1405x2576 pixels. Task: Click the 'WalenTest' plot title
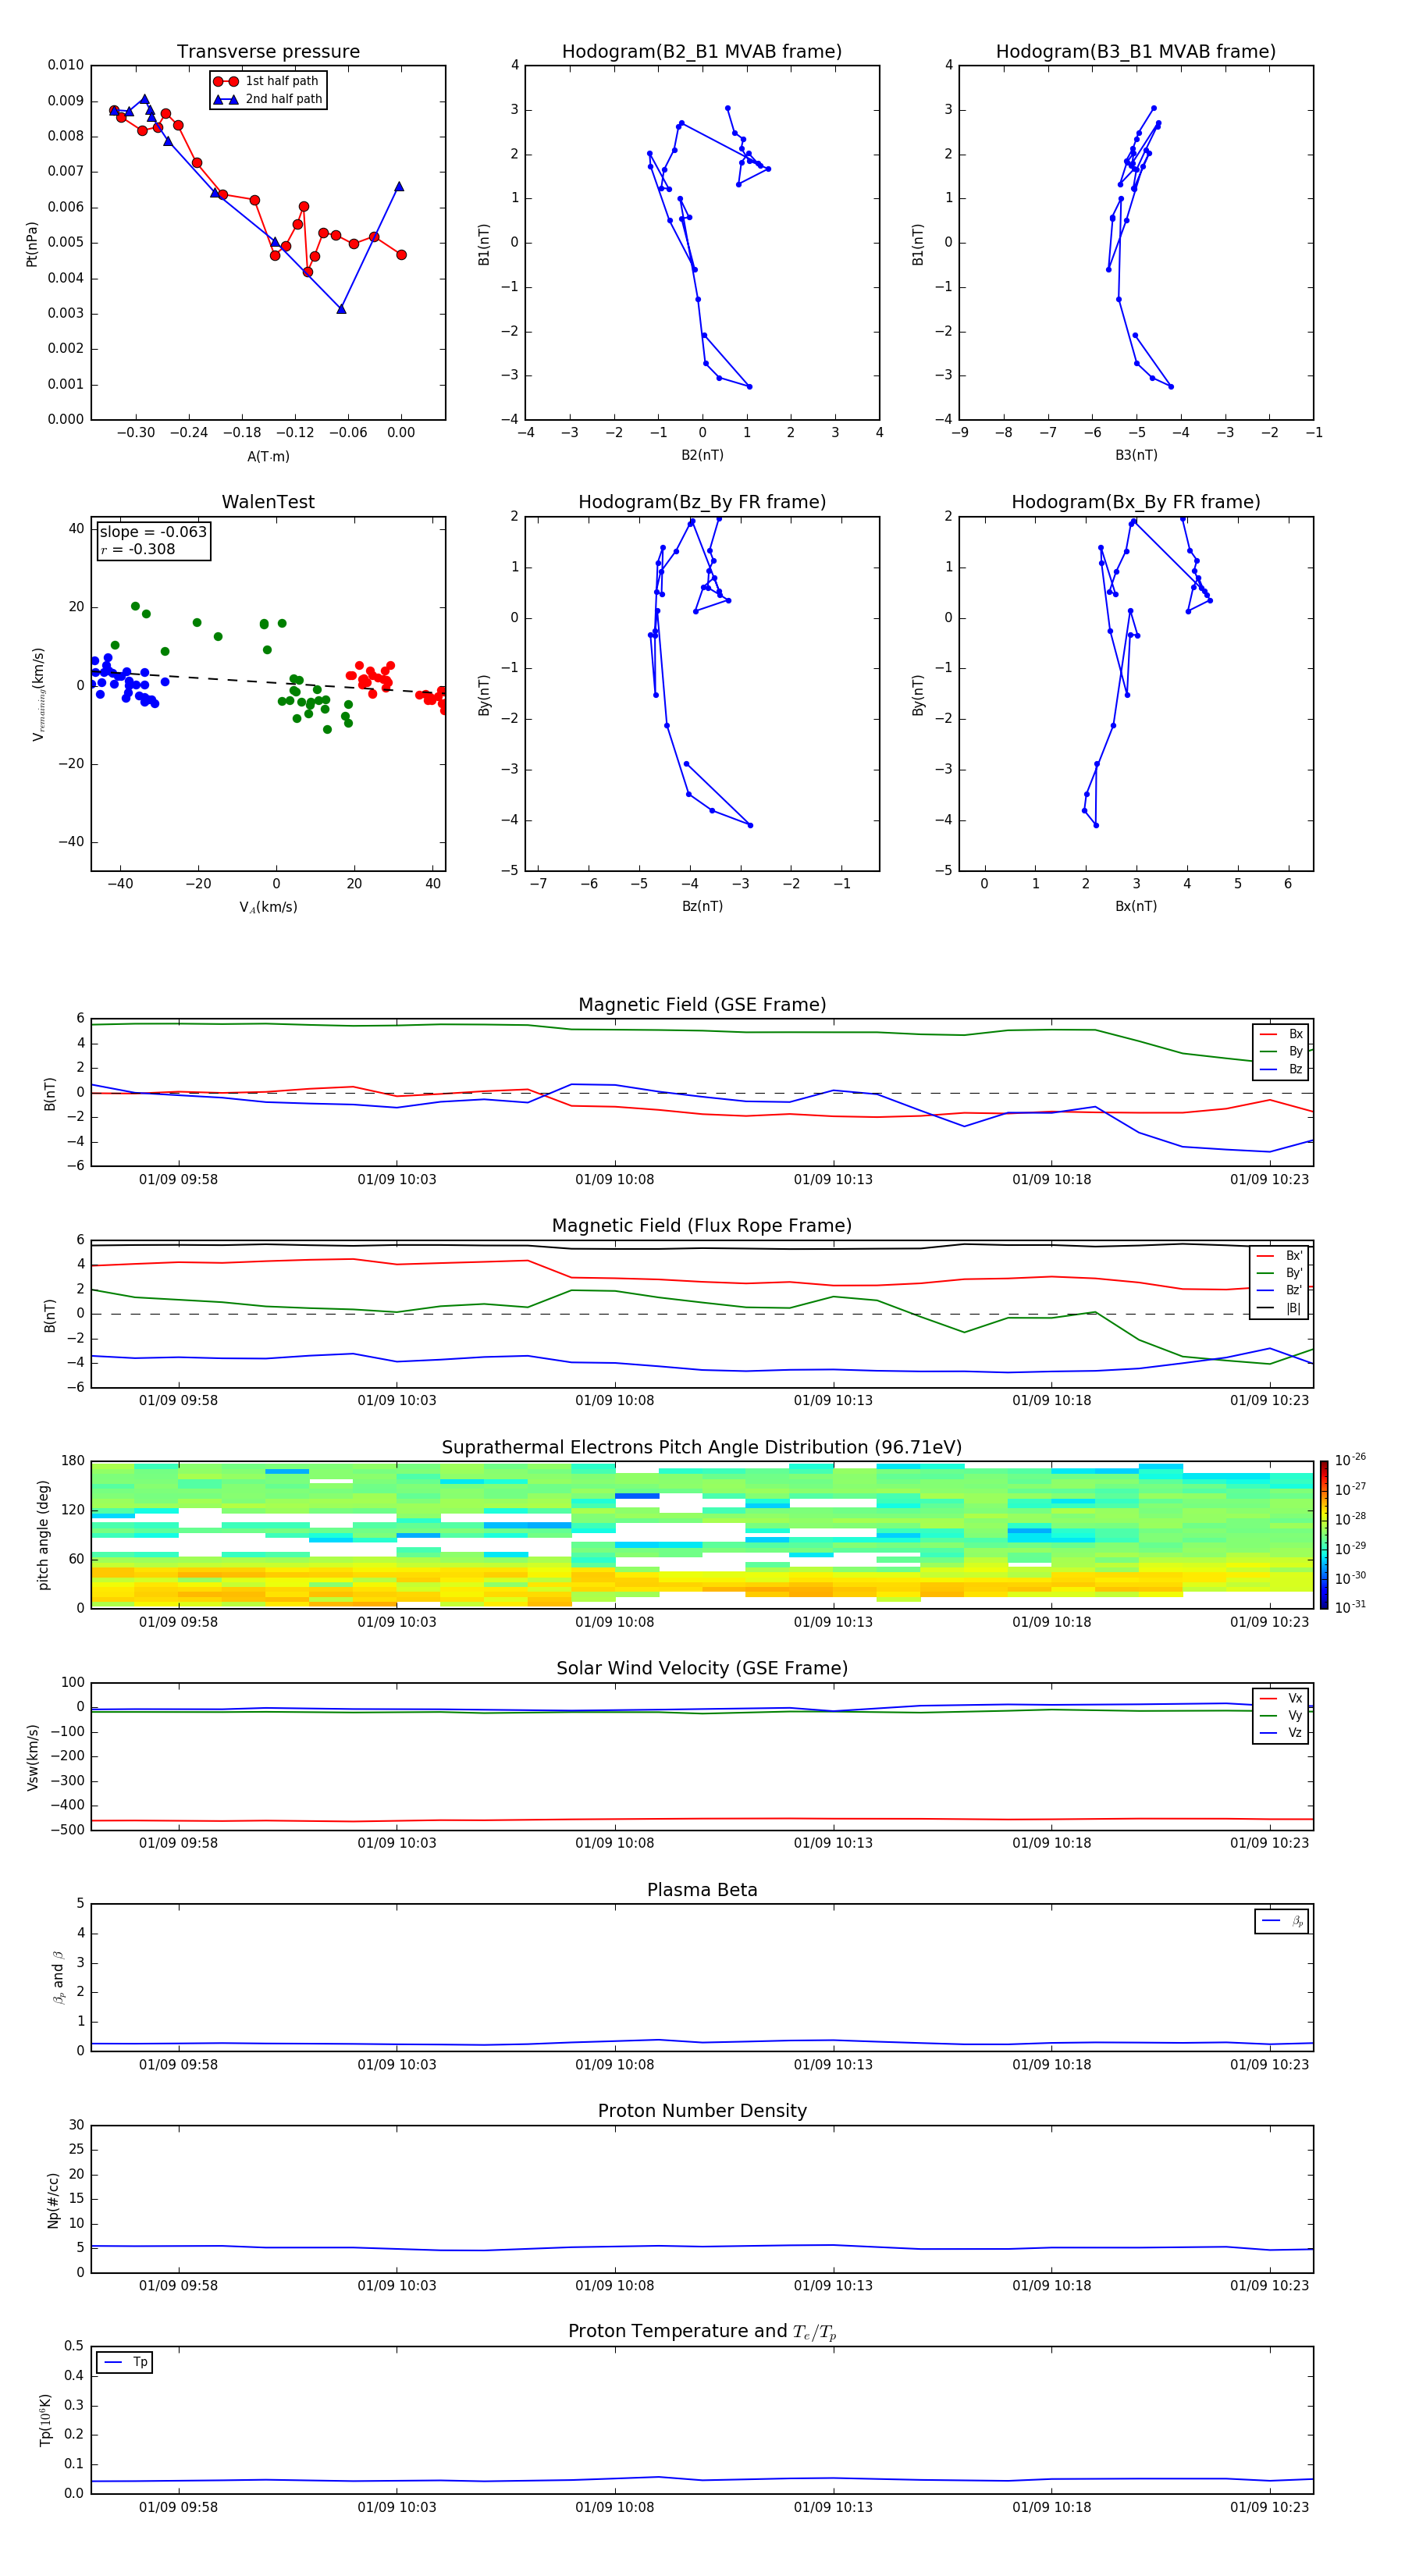pos(268,502)
